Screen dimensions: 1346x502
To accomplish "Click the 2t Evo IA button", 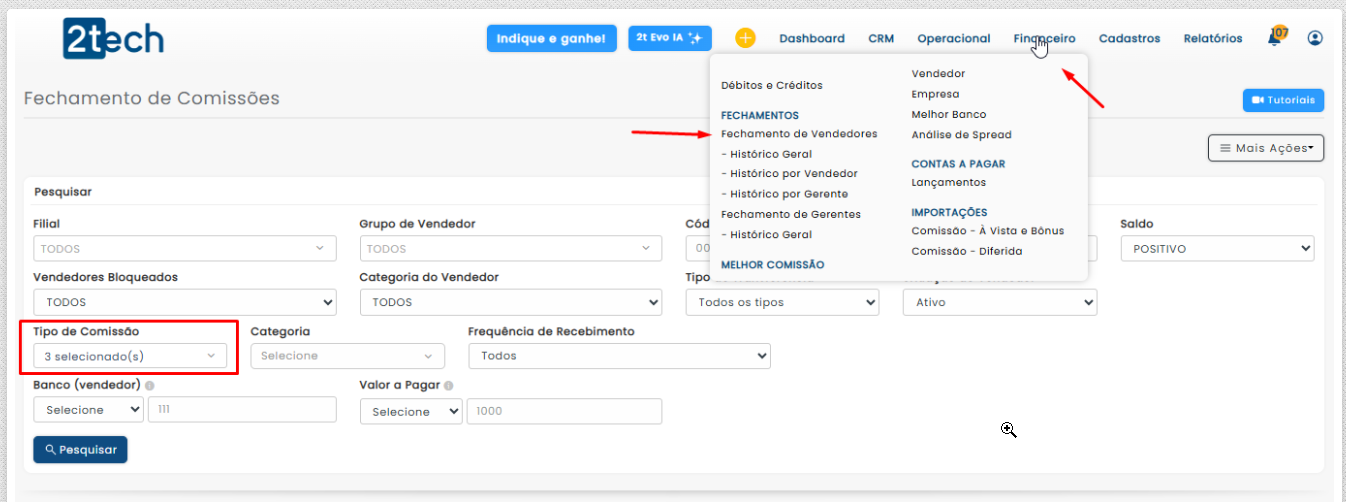I will (x=670, y=38).
